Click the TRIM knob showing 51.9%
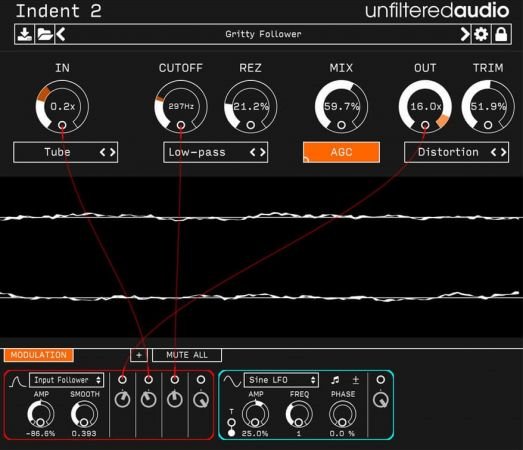Image resolution: width=523 pixels, height=450 pixels. point(488,106)
